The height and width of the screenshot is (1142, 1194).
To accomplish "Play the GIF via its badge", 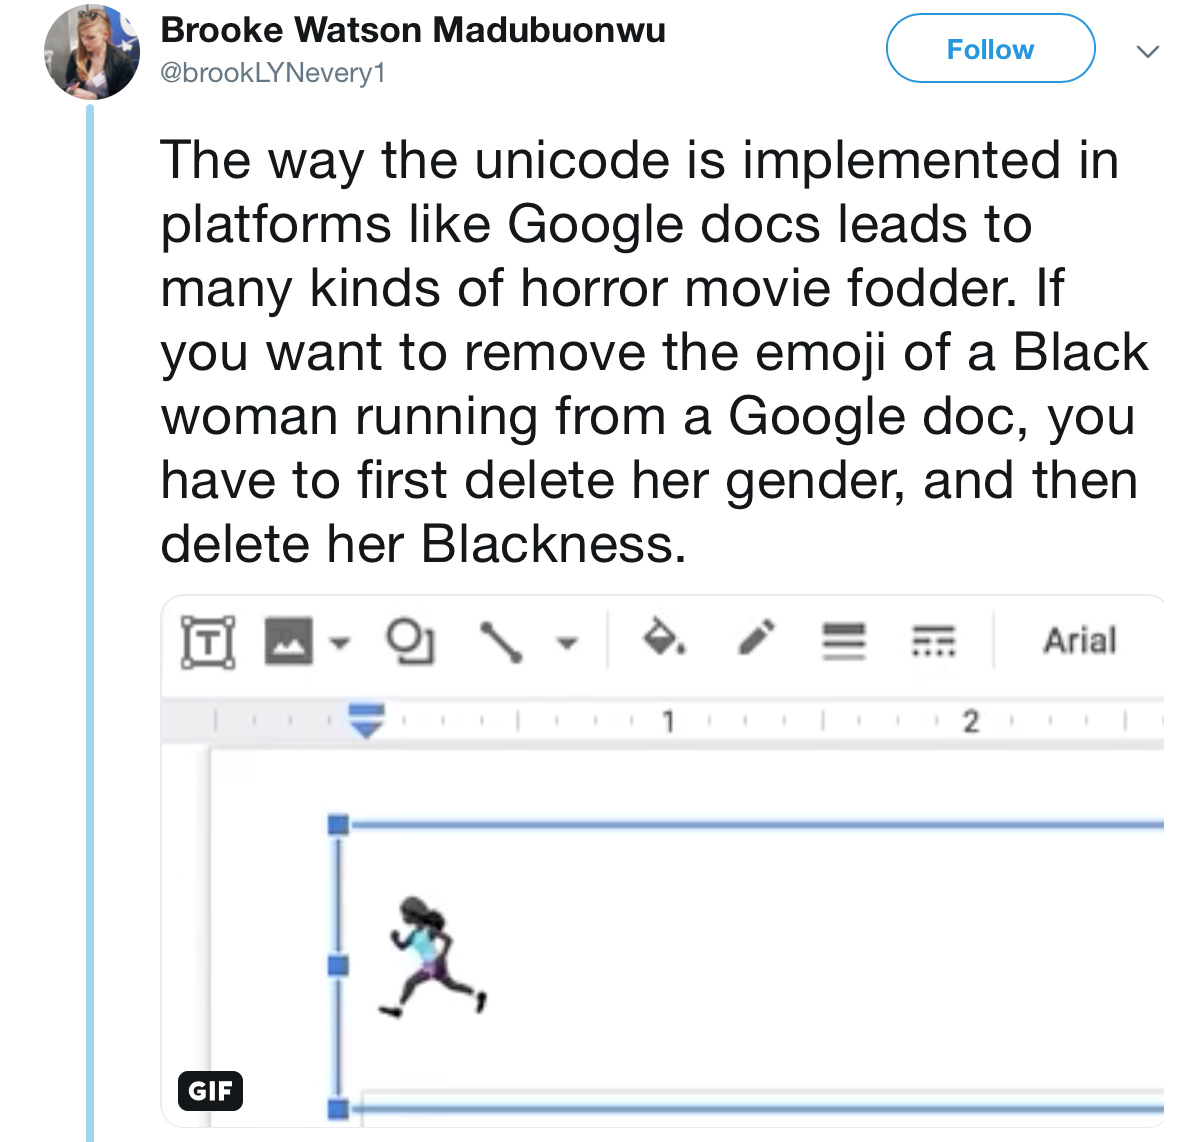I will tap(210, 1090).
